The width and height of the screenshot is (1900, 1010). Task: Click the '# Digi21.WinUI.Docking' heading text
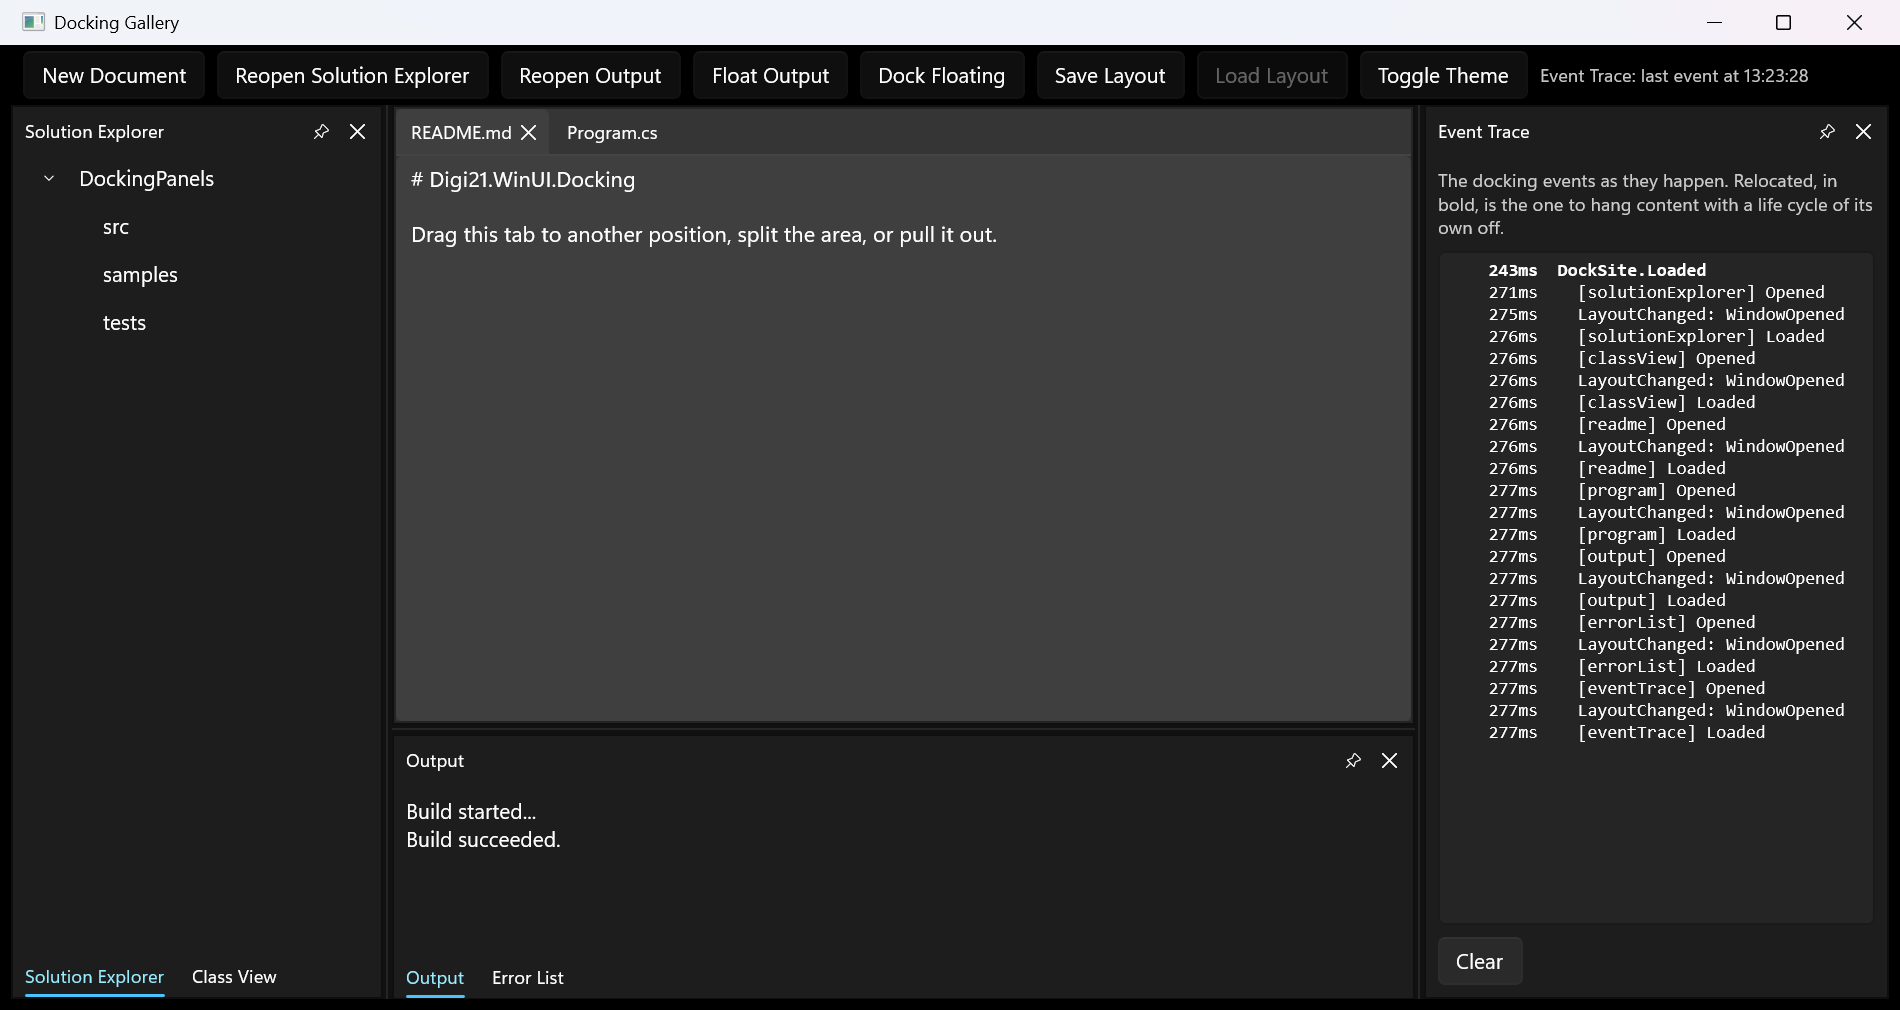click(523, 180)
